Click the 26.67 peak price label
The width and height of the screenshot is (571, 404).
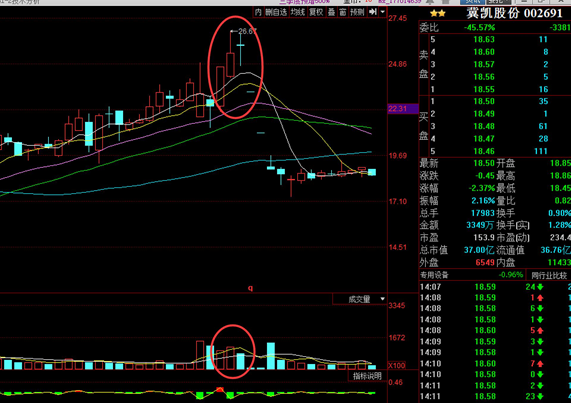click(x=247, y=31)
